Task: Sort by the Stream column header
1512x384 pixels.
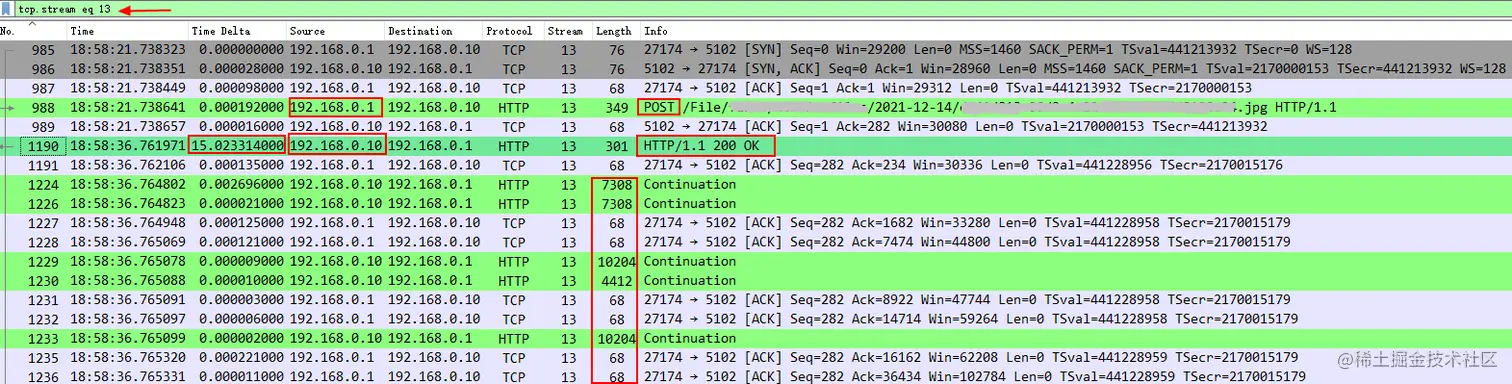Action: coord(565,32)
